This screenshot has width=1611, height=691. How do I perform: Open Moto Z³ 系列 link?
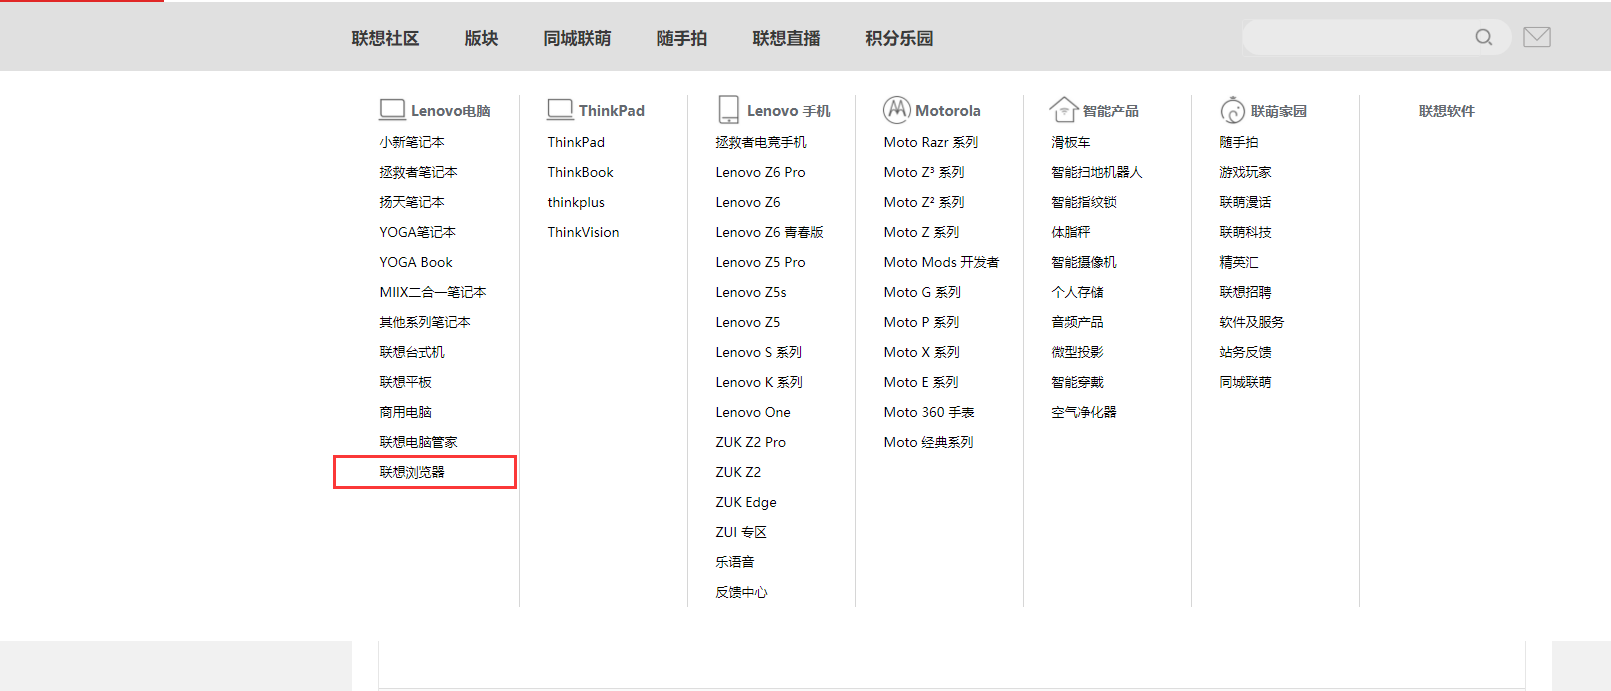click(924, 172)
